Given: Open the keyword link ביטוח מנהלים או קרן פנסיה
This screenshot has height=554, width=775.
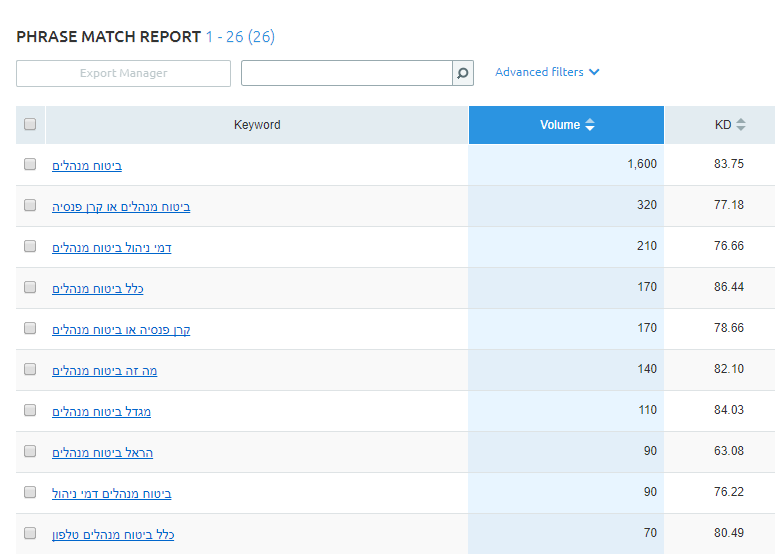Looking at the screenshot, I should tap(121, 207).
